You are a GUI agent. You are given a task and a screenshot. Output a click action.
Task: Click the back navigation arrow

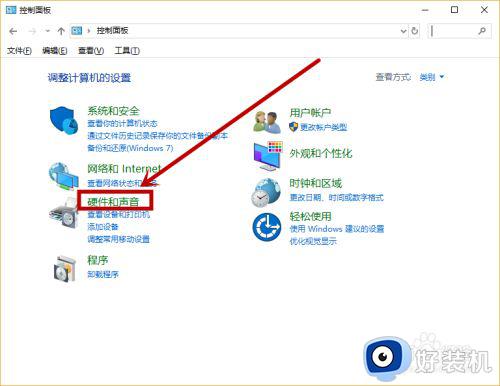13,31
